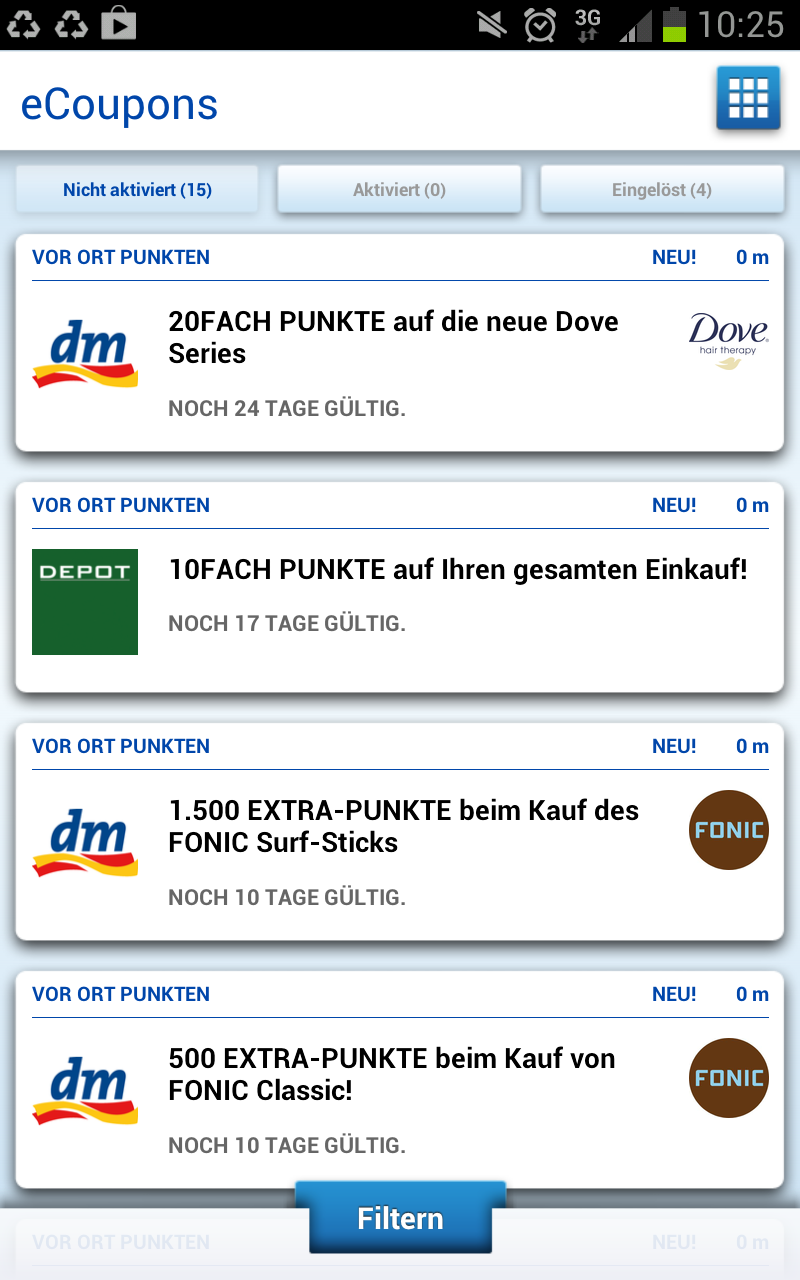
Task: Tap the FONIC logo on Classic coupon
Action: click(x=729, y=1078)
